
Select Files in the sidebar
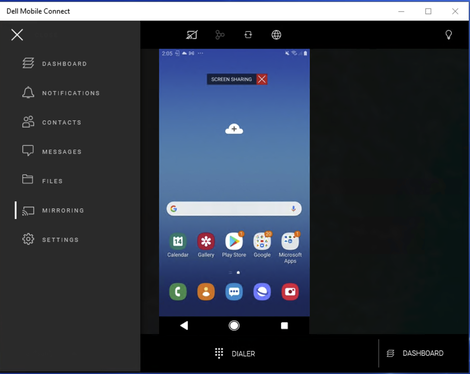point(42,181)
